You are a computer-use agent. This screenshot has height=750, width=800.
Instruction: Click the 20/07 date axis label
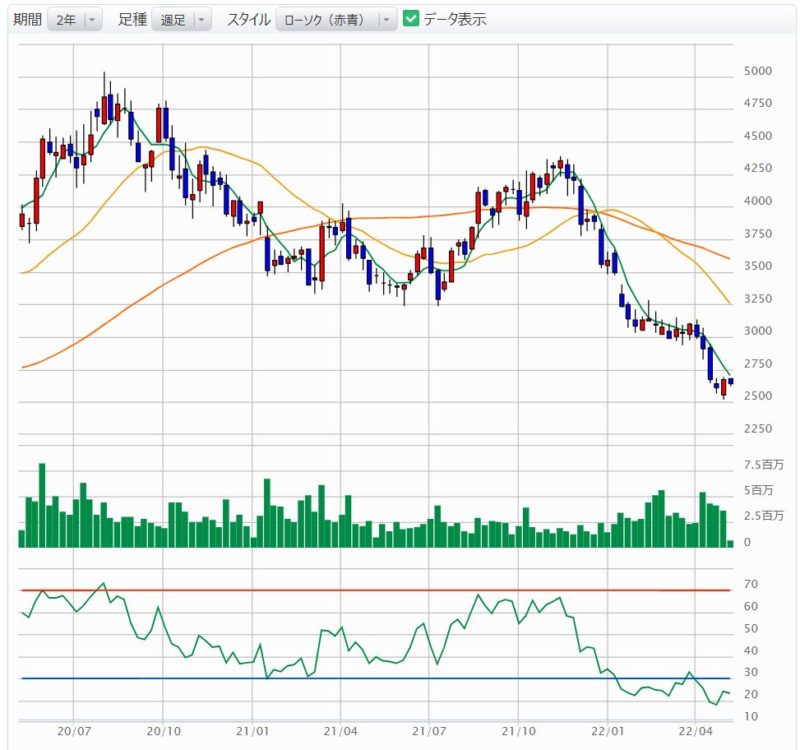pyautogui.click(x=74, y=731)
